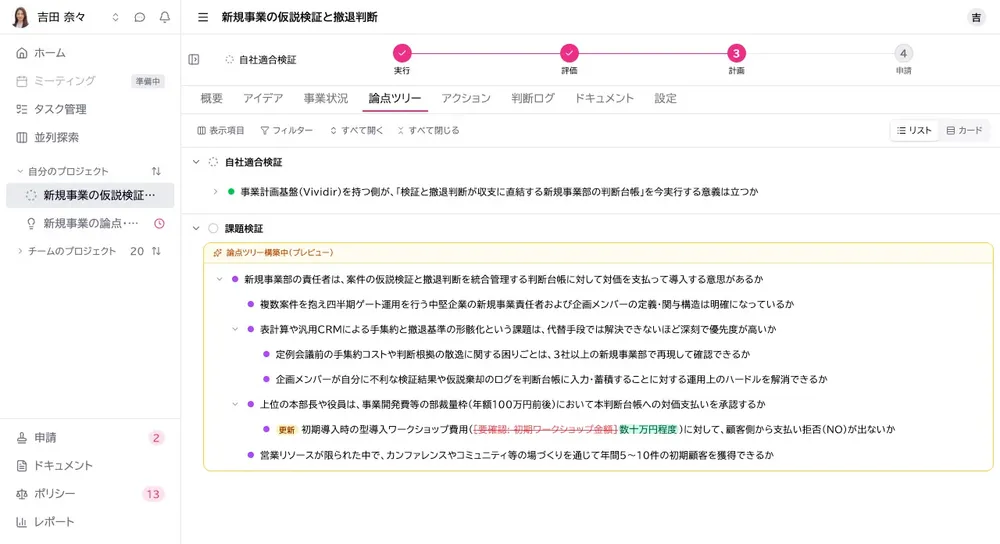Open 概要 tab
The width and height of the screenshot is (1000, 544).
pyautogui.click(x=211, y=98)
